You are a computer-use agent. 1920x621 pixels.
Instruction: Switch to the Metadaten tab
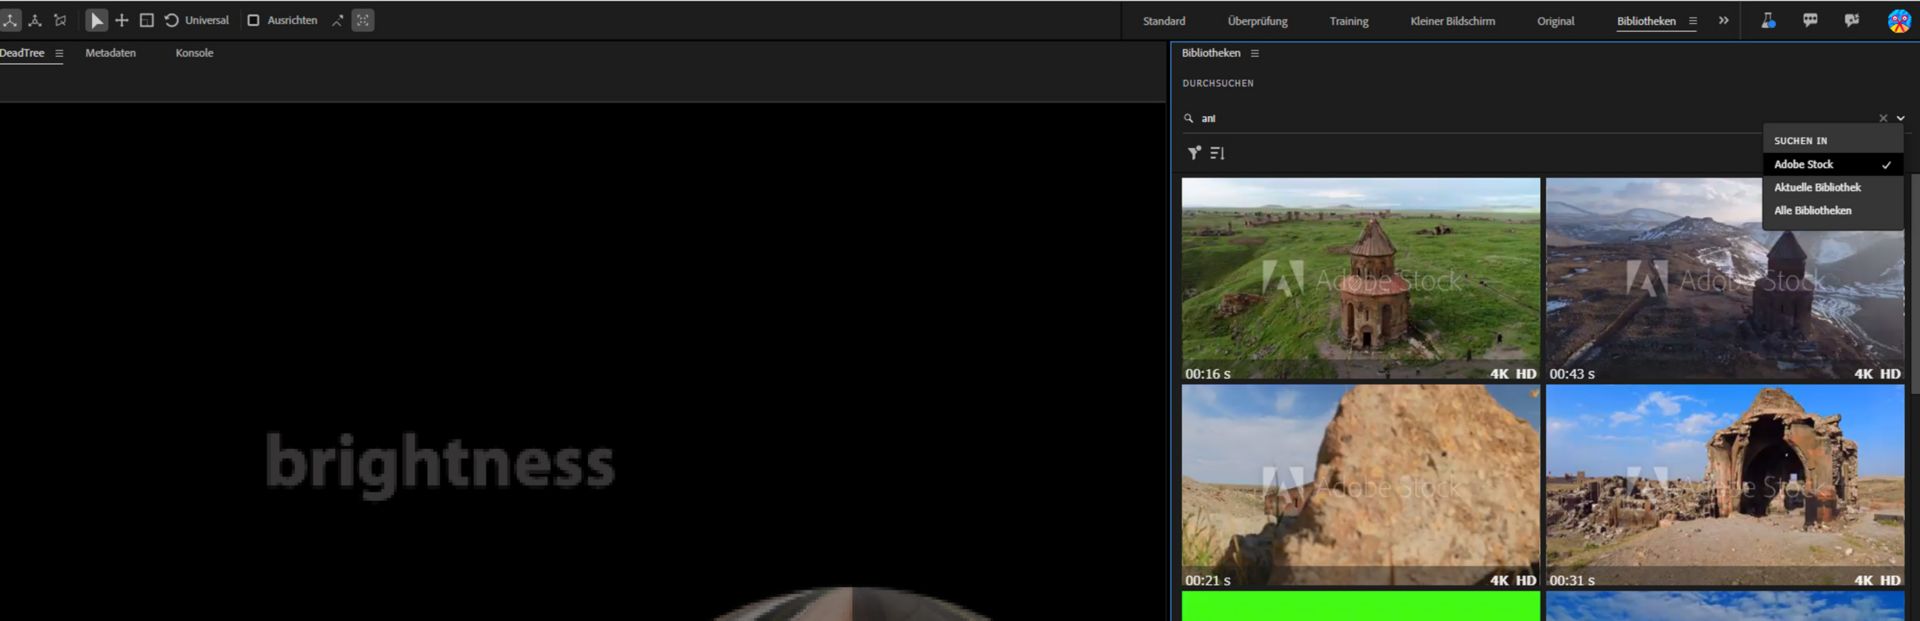pyautogui.click(x=110, y=53)
